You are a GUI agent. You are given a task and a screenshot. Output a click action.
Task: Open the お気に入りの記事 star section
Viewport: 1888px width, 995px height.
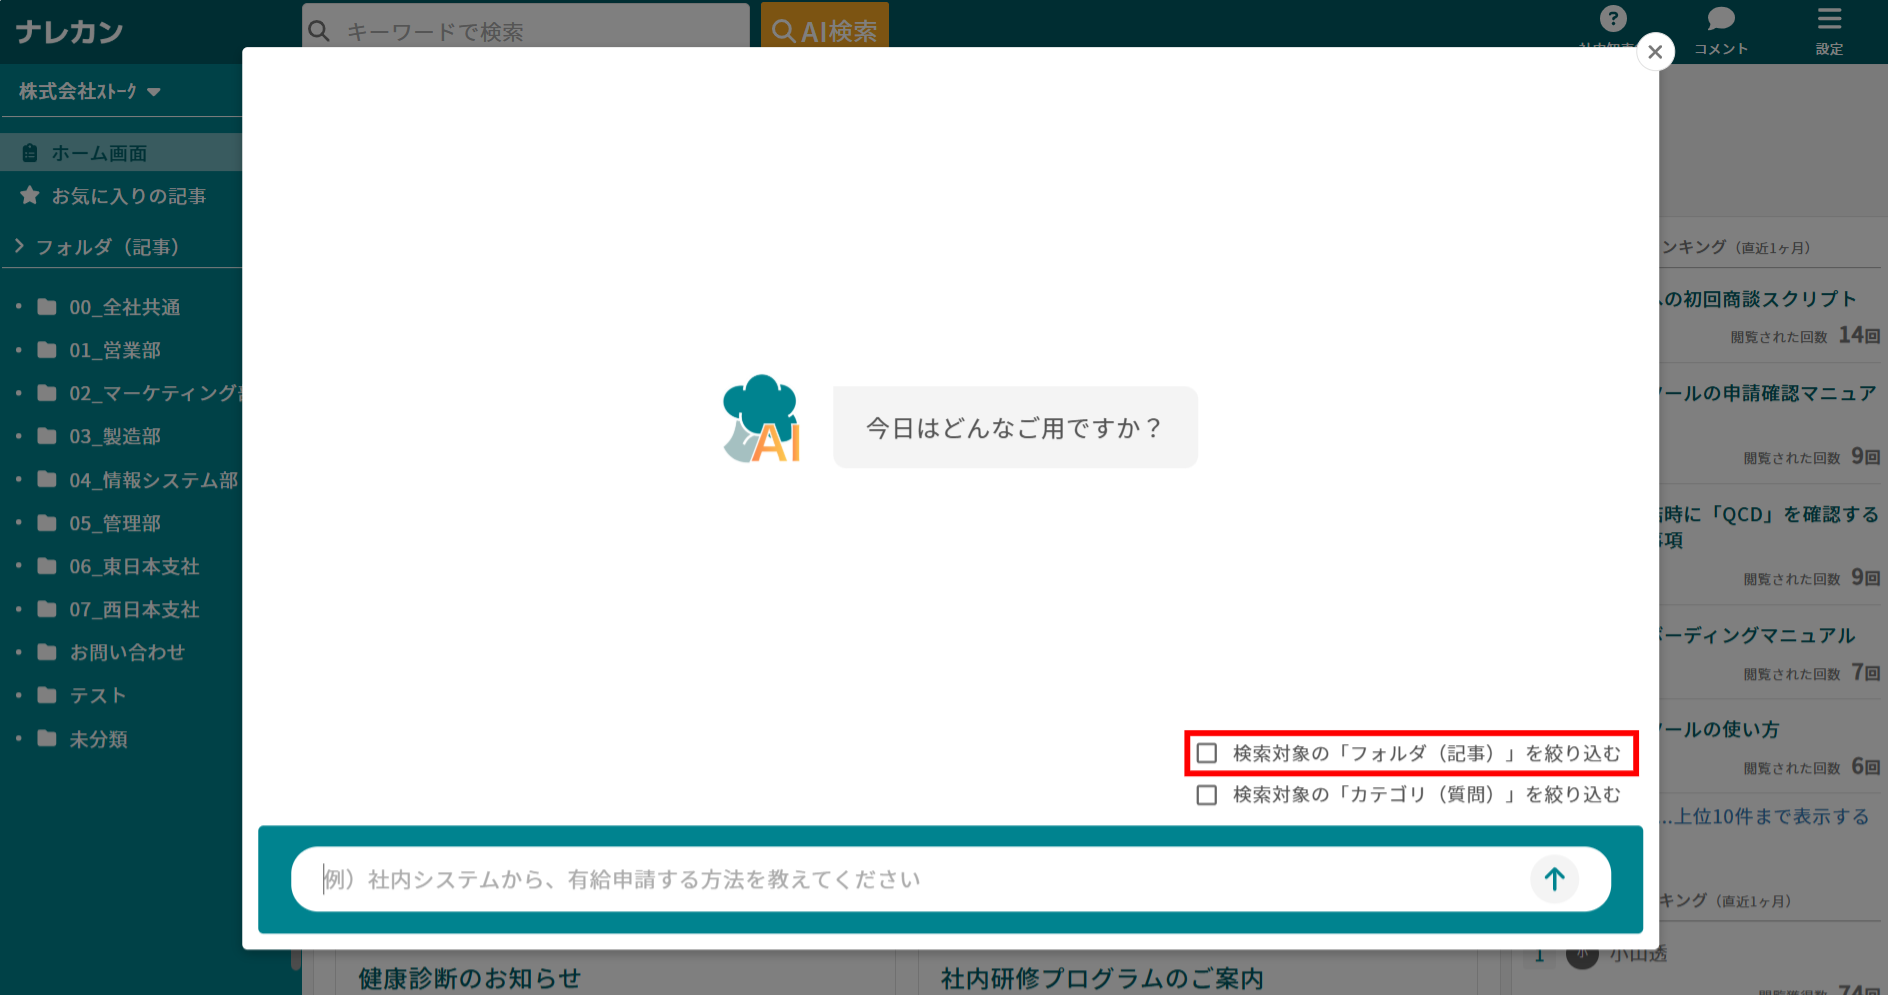click(129, 196)
